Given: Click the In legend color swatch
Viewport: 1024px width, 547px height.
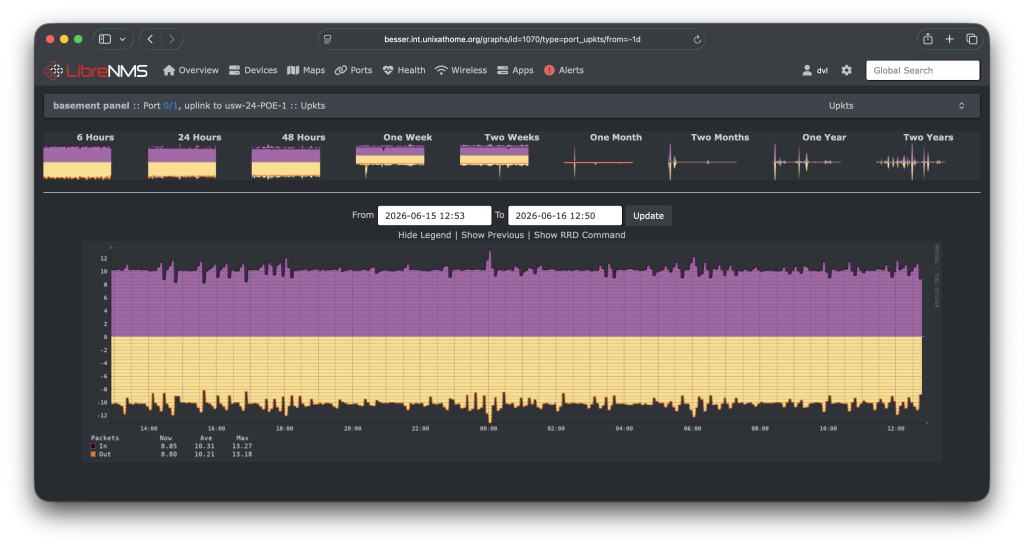Looking at the screenshot, I should 93,446.
